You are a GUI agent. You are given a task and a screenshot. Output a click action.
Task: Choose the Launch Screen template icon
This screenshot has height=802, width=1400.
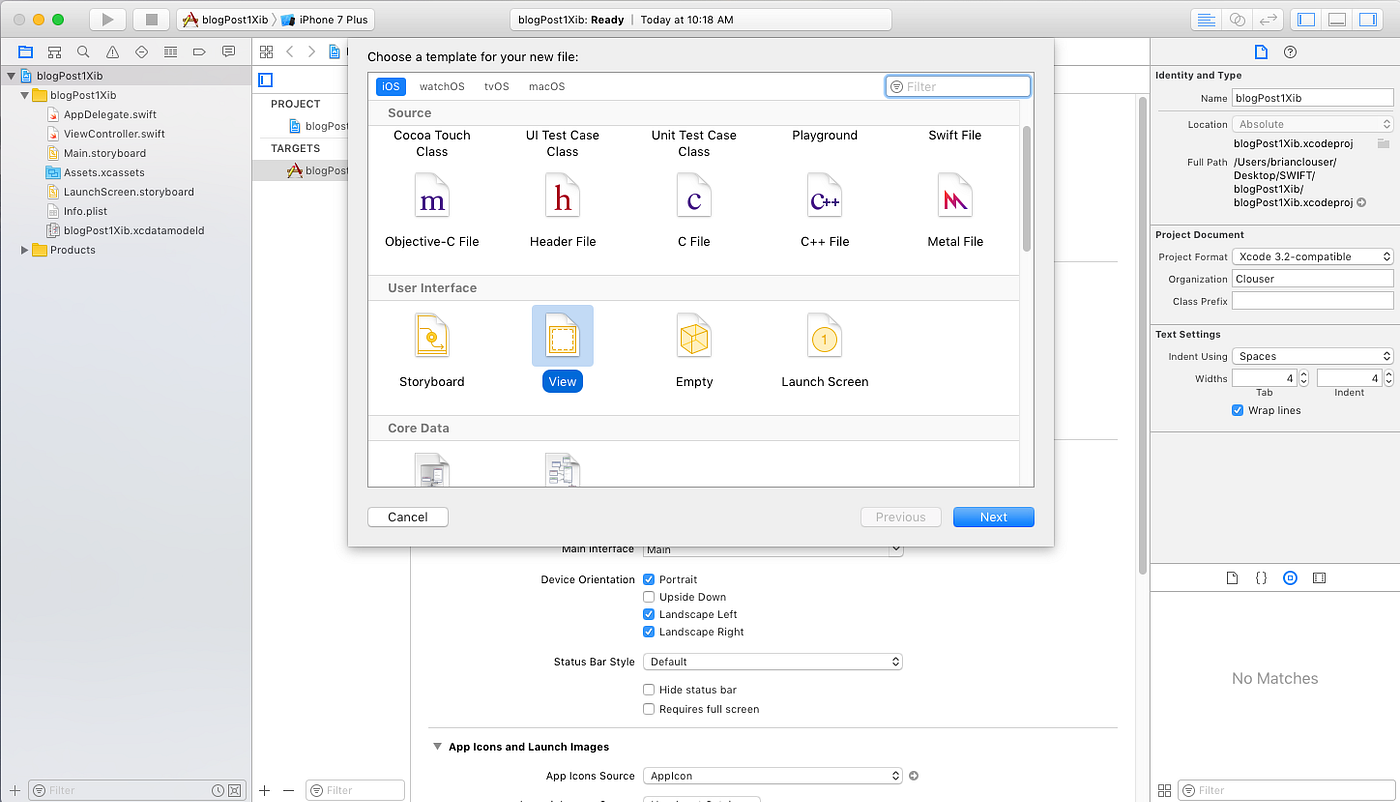825,336
